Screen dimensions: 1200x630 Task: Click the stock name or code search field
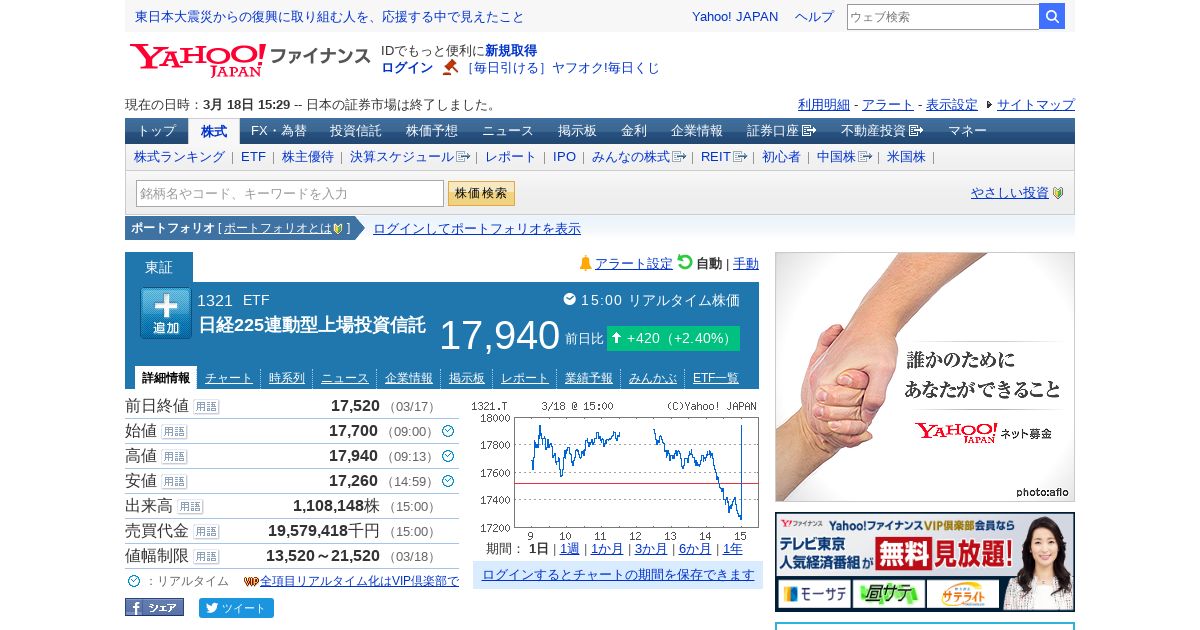click(290, 193)
